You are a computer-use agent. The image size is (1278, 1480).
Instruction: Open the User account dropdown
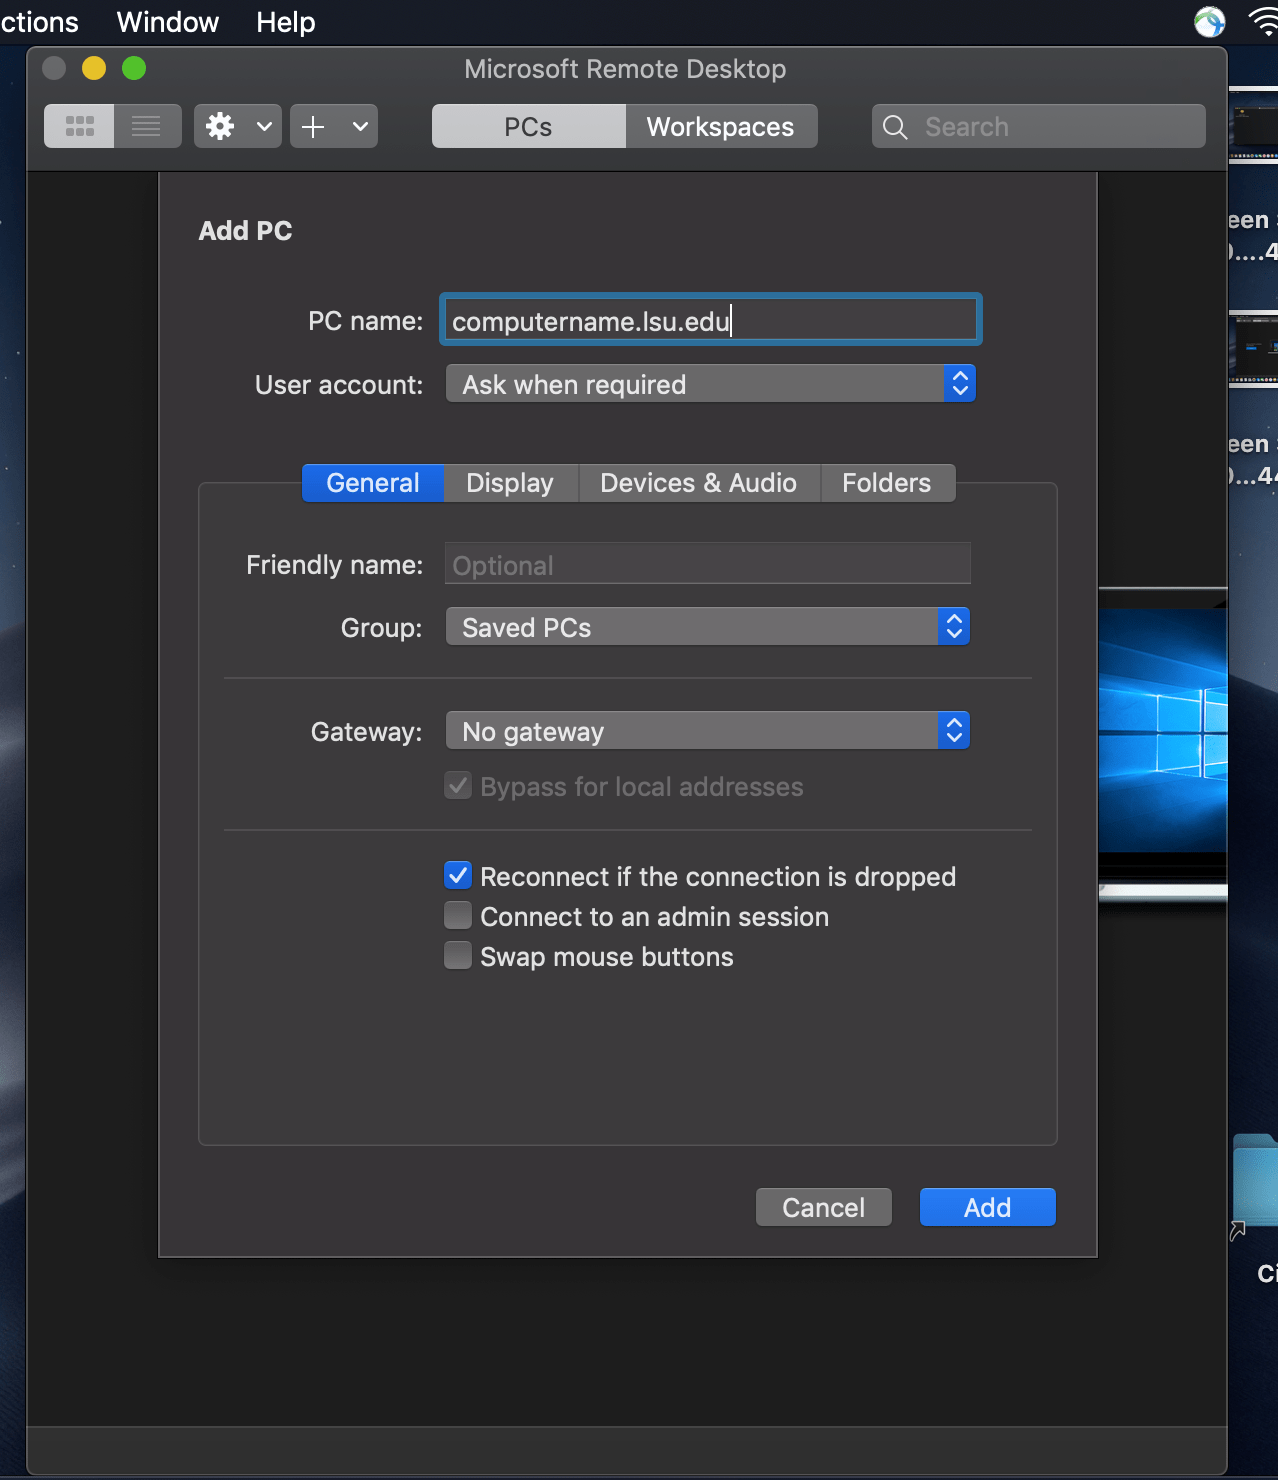pos(710,383)
